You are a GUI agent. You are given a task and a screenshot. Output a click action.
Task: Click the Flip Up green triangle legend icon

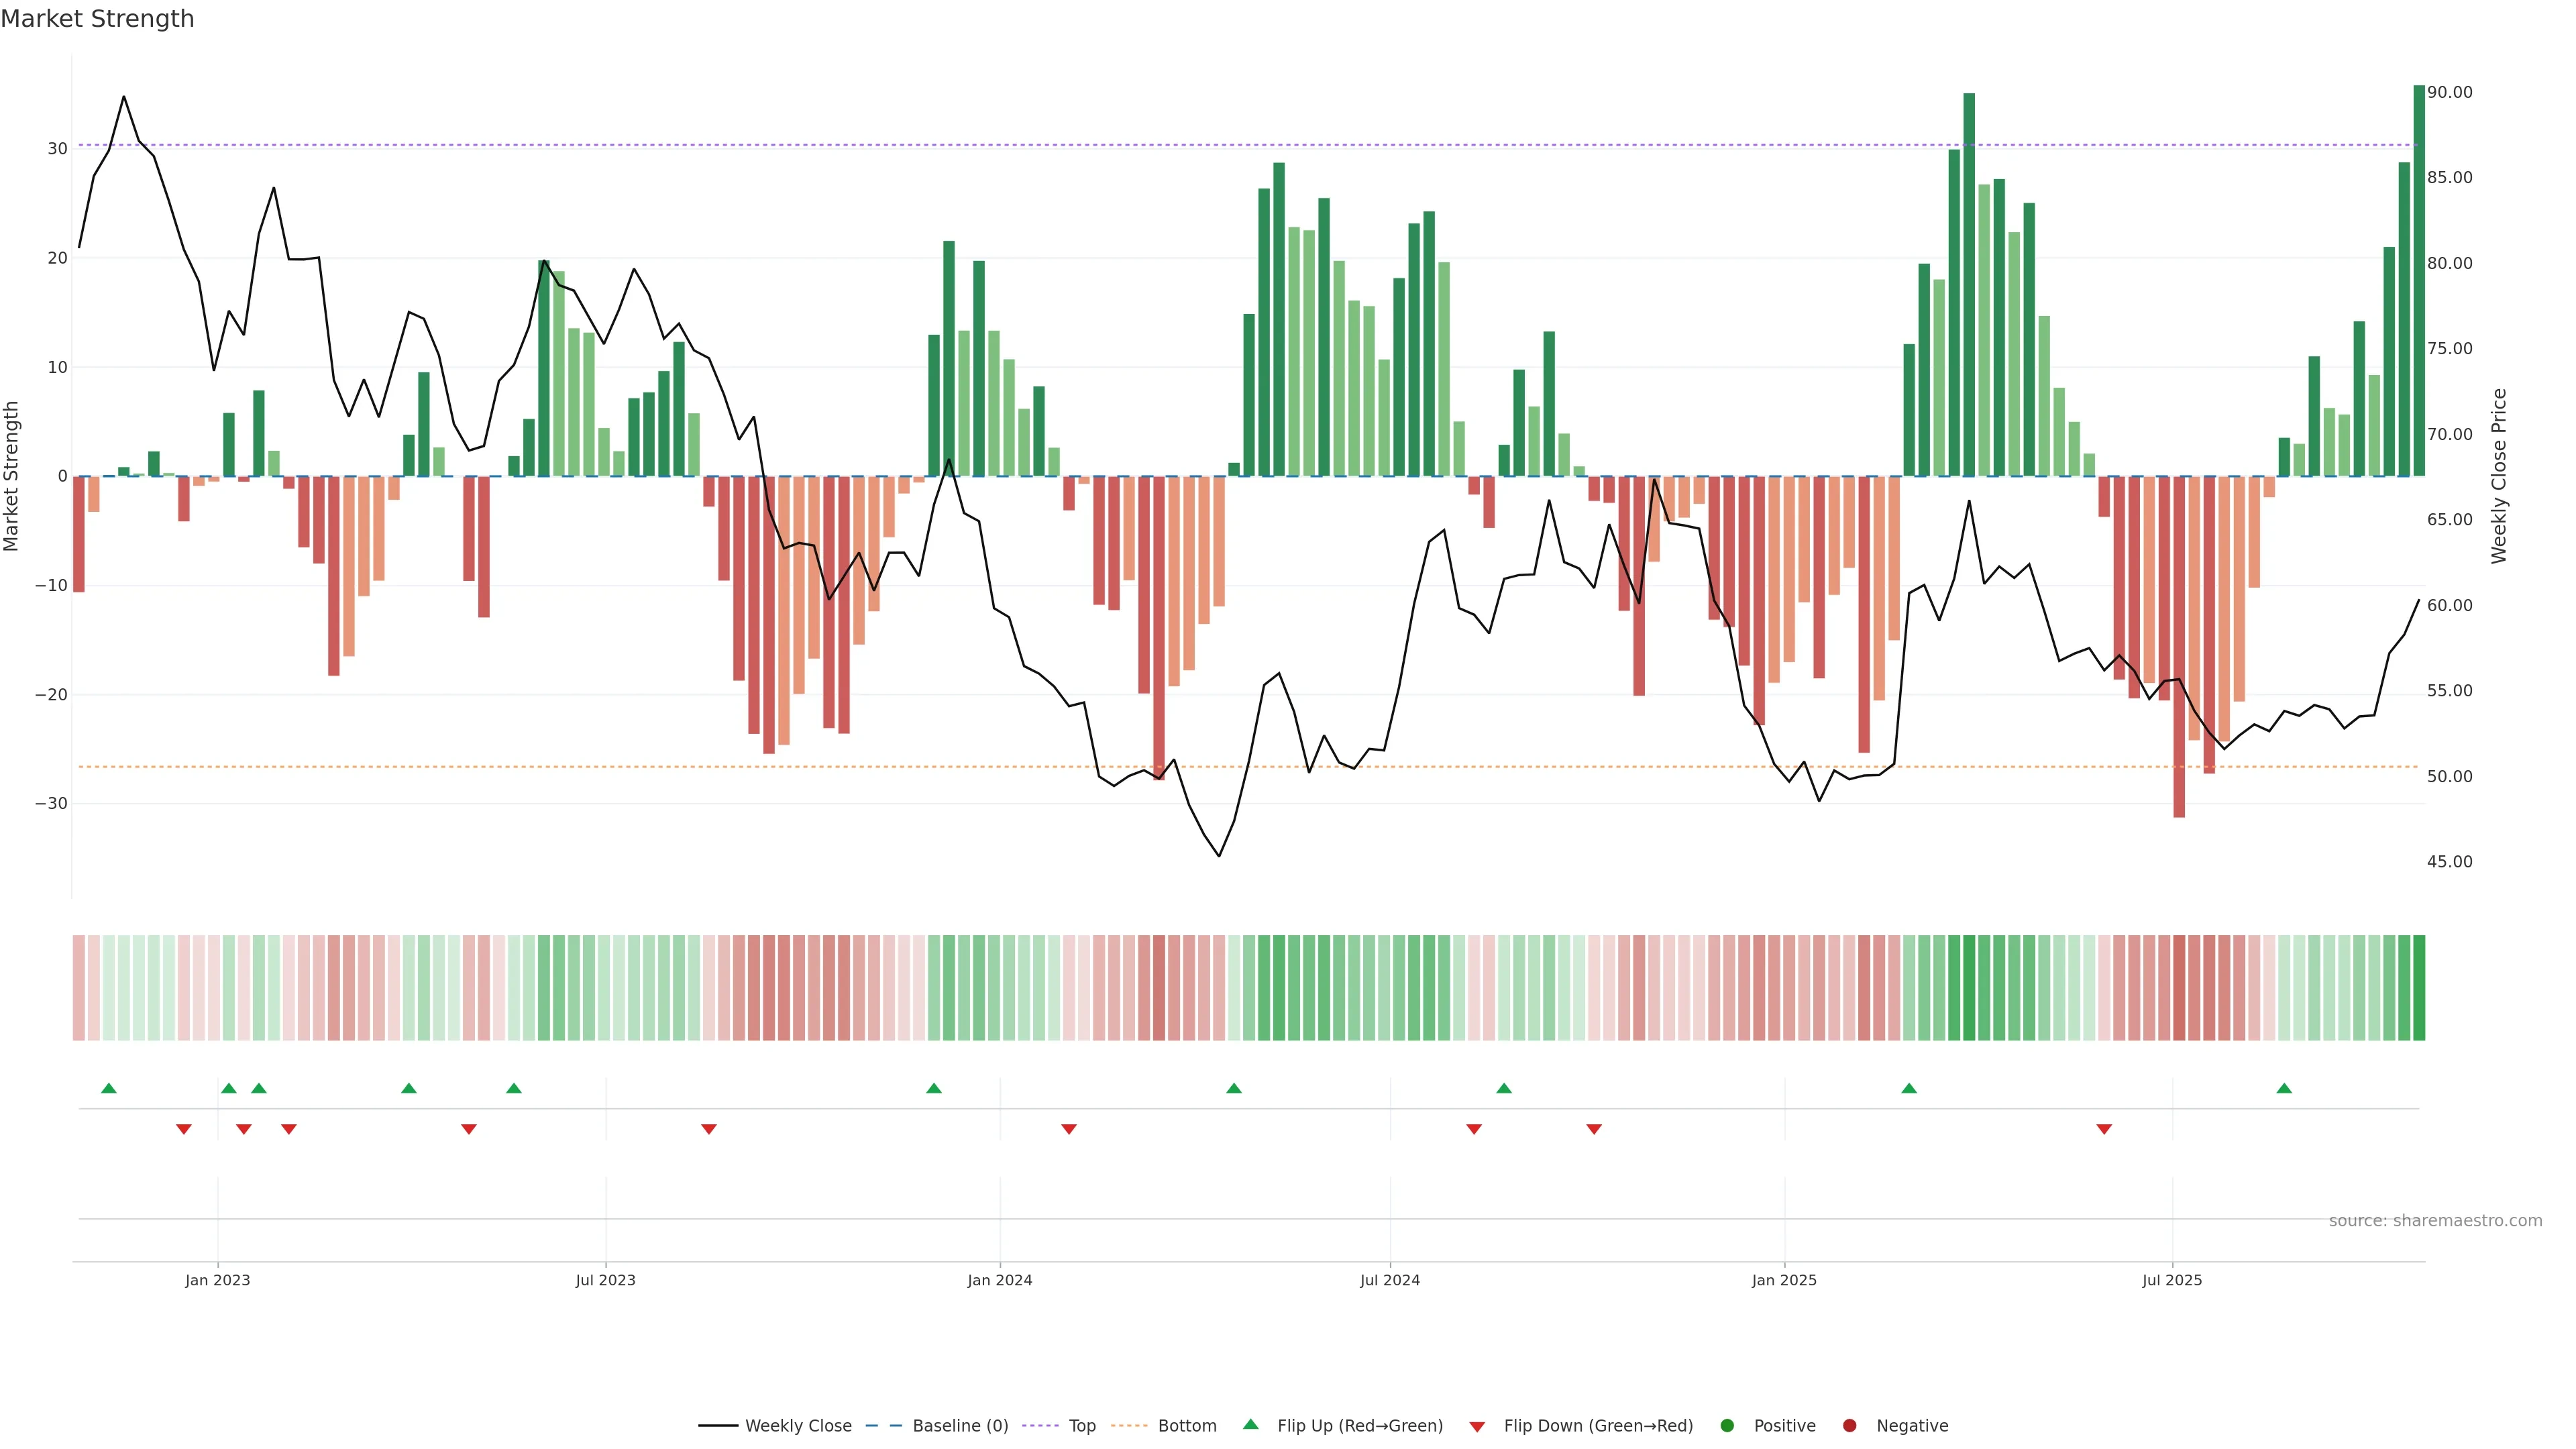(1250, 1424)
